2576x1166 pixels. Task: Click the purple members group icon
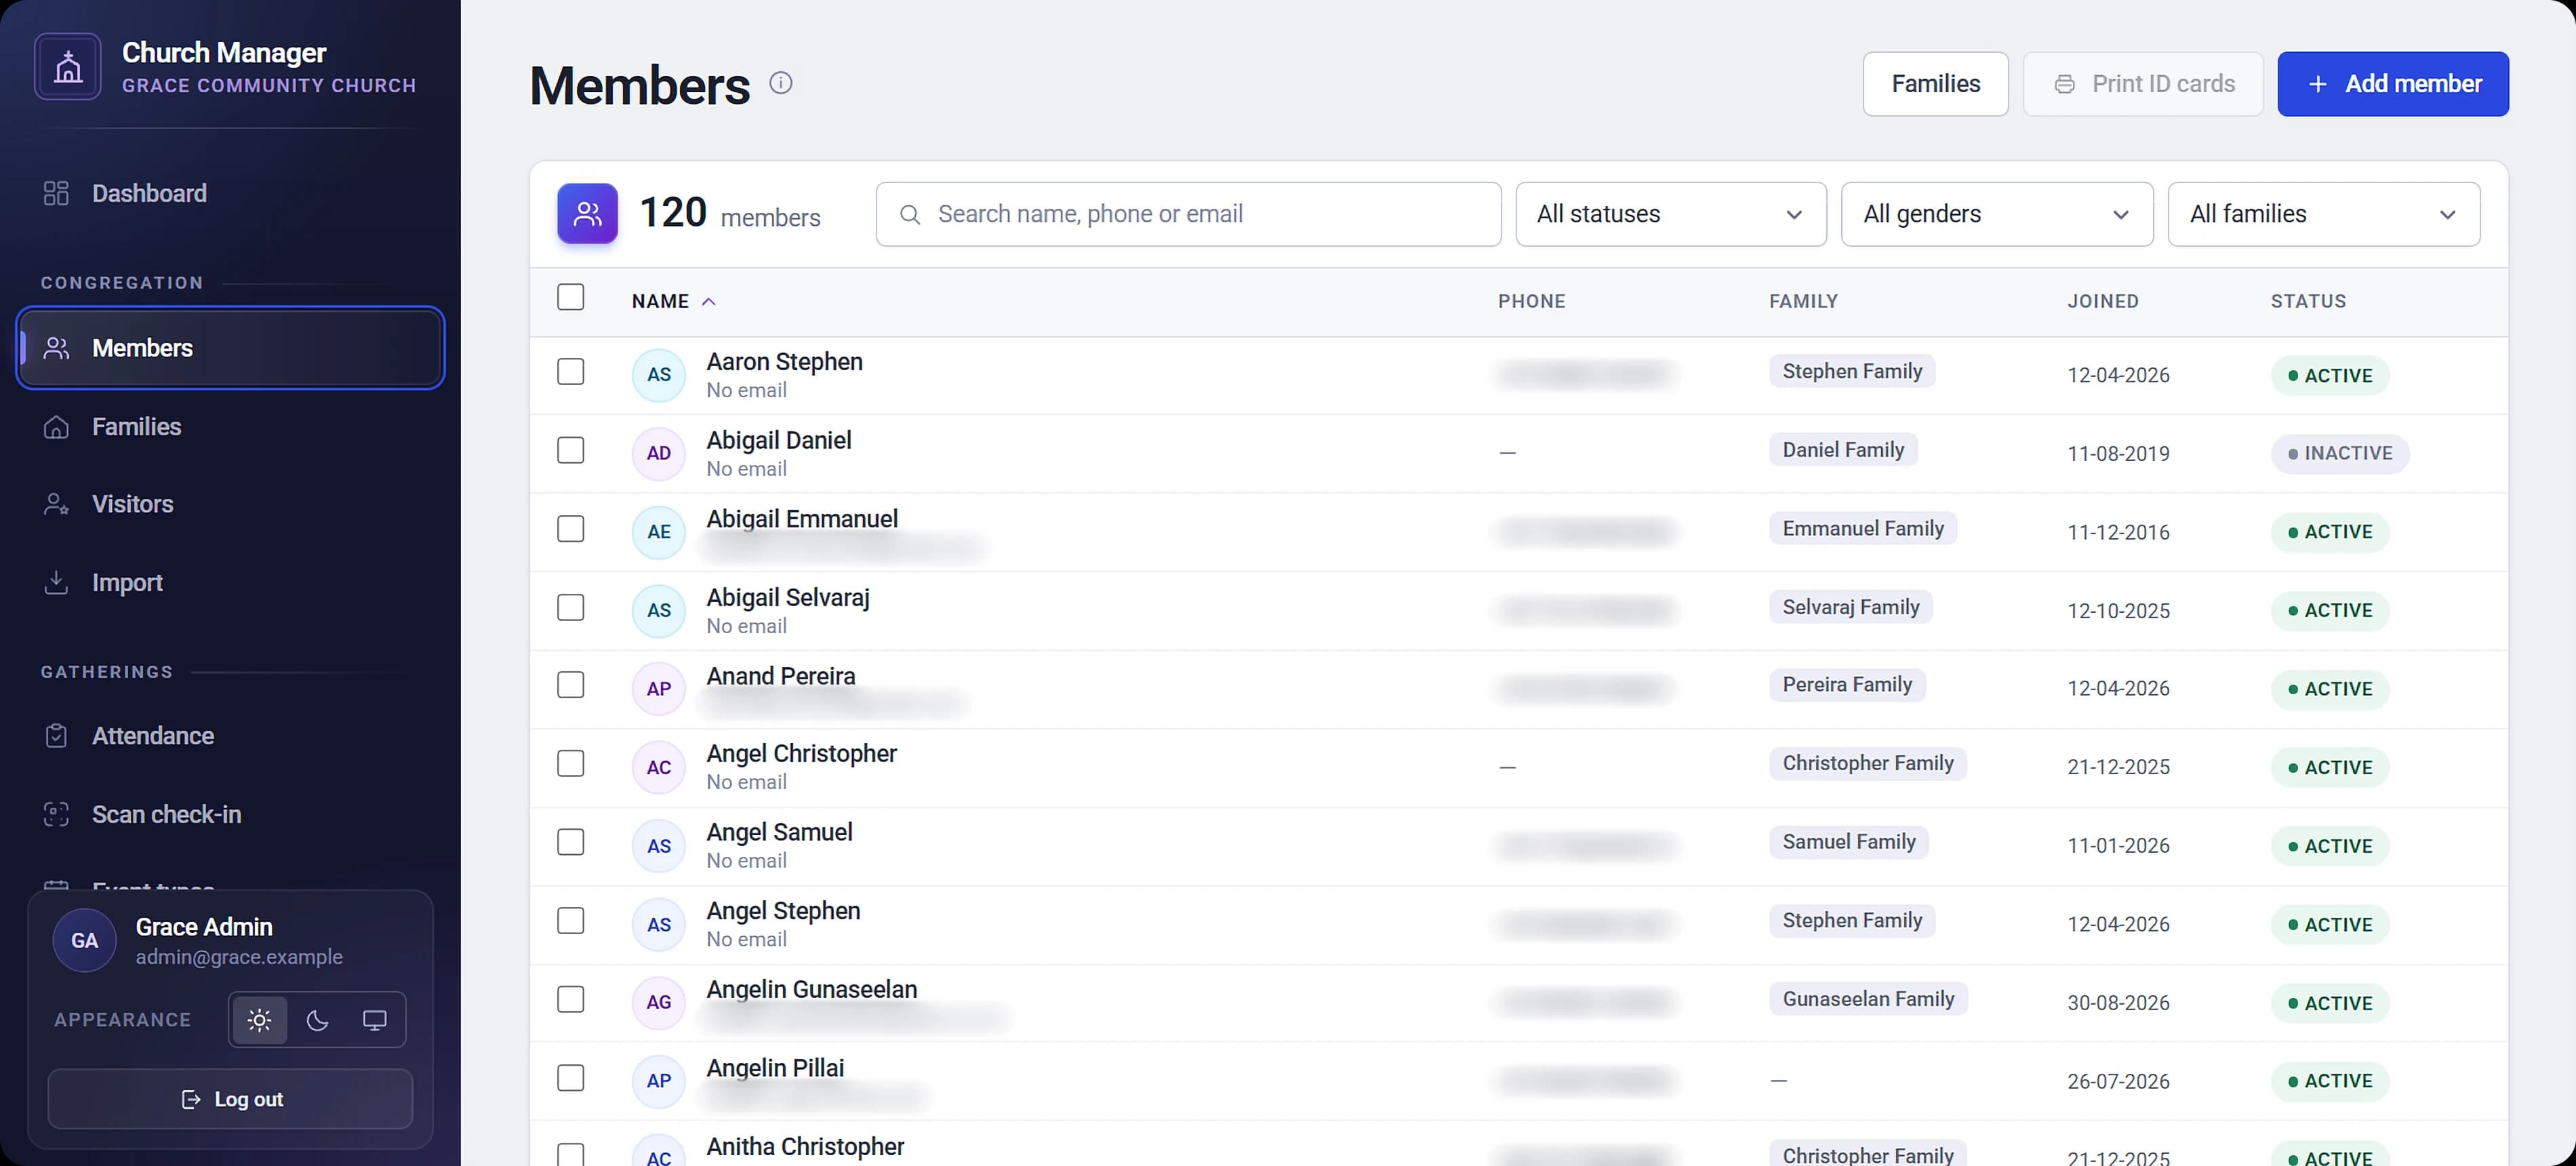click(x=588, y=214)
